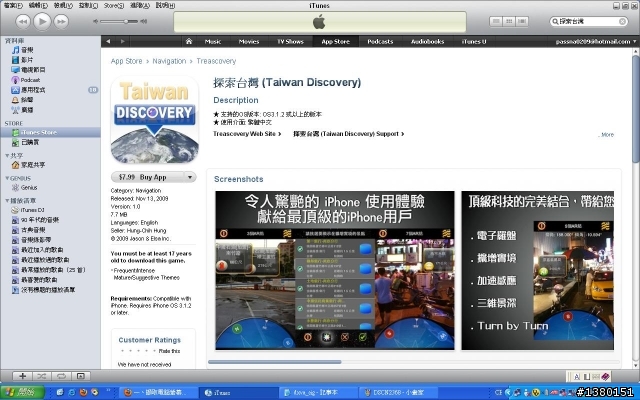Click the Previous track button
The image size is (640, 400).
point(23,22)
